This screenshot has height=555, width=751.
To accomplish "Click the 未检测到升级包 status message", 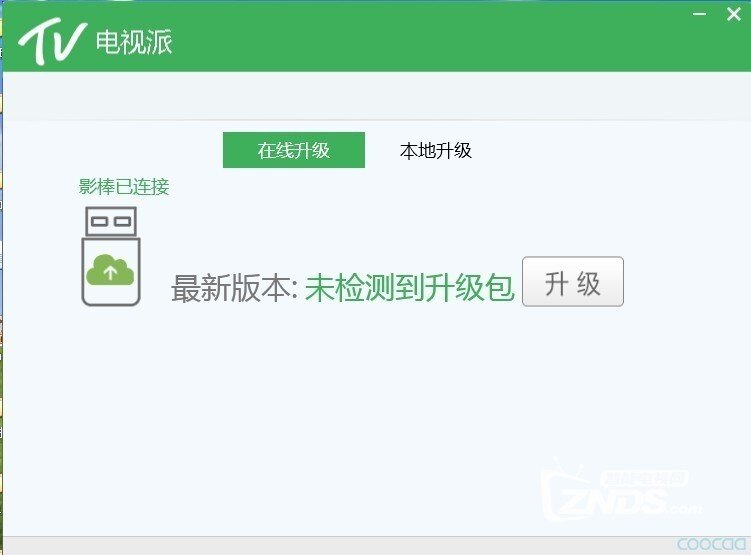I will coord(409,288).
